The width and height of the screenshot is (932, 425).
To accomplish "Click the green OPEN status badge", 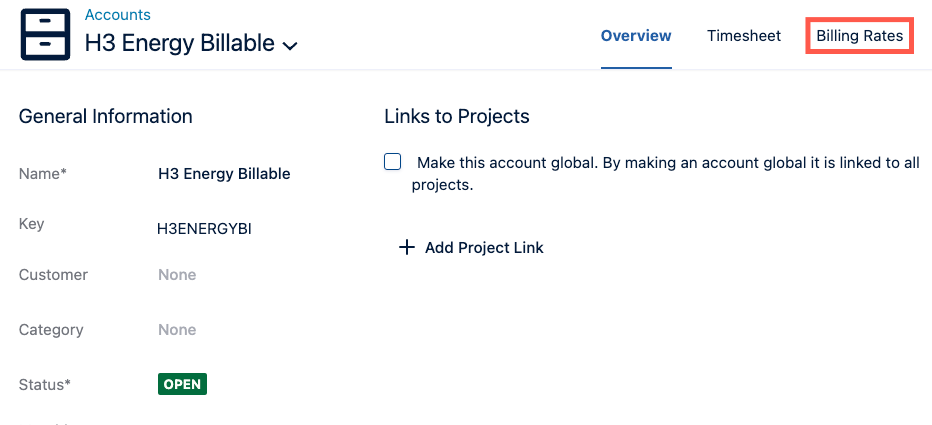I will [182, 384].
